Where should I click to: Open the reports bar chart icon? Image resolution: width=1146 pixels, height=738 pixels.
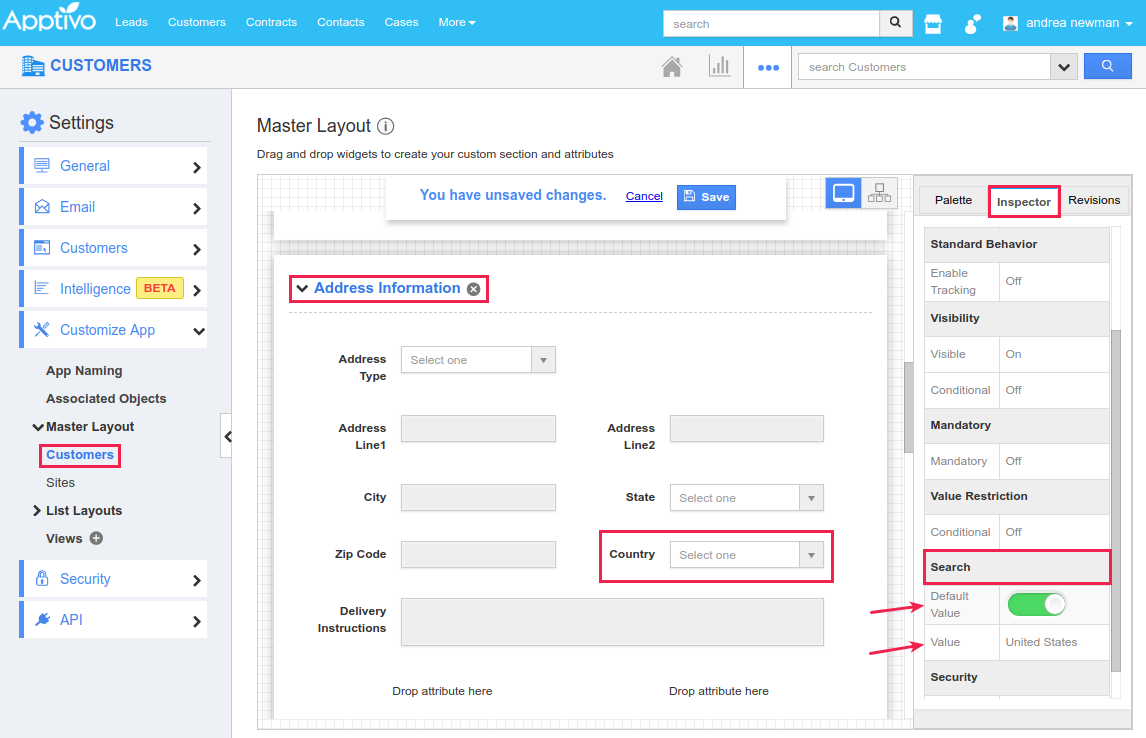coord(719,67)
